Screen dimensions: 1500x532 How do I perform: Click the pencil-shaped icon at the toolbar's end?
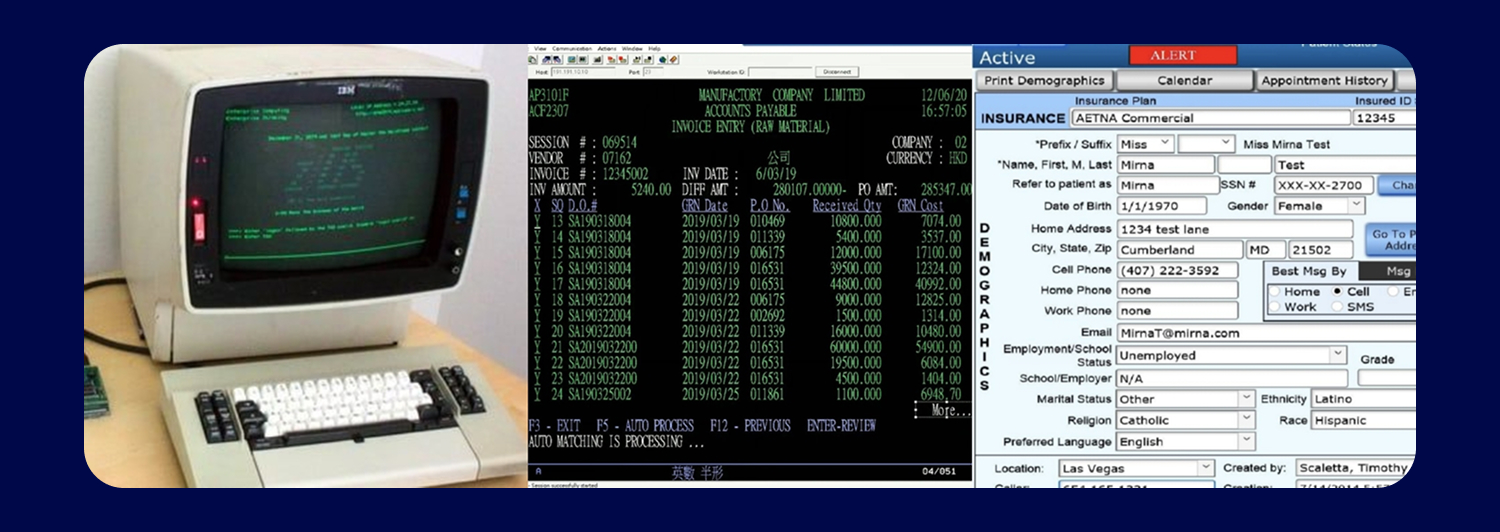coord(673,60)
